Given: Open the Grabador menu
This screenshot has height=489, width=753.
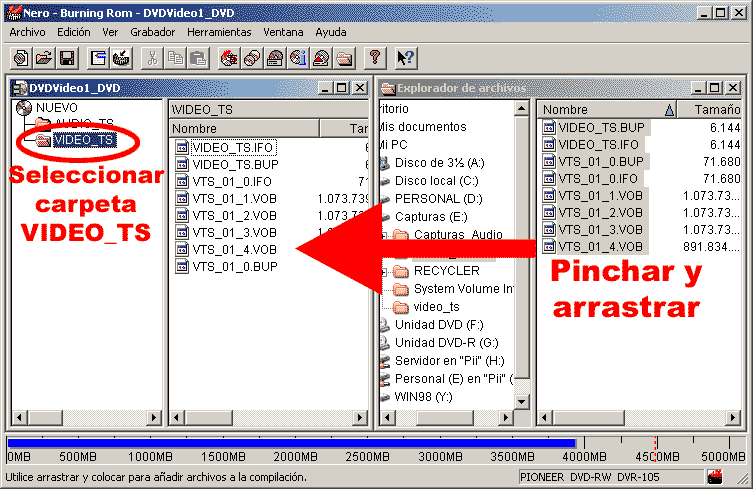Looking at the screenshot, I should pyautogui.click(x=153, y=32).
